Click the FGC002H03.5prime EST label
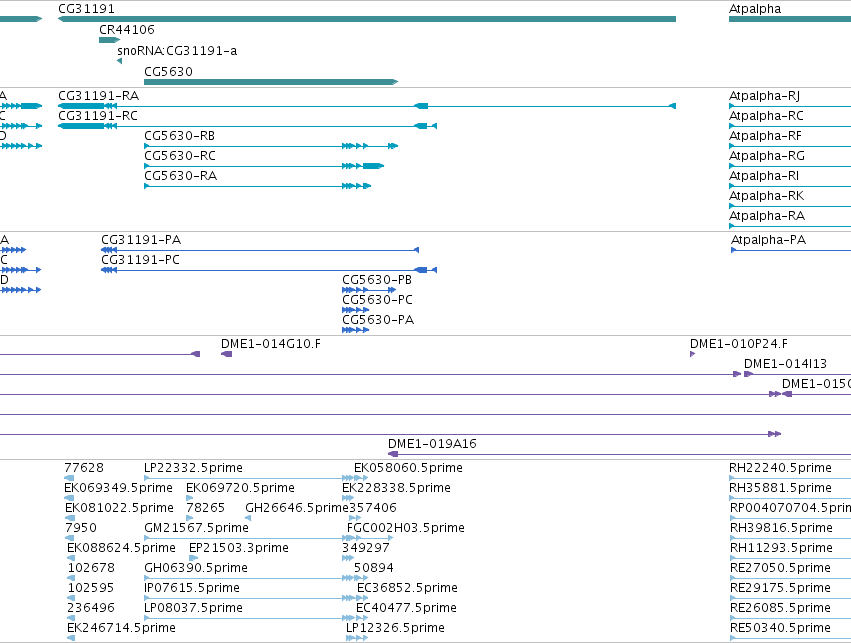851x643 pixels. pos(405,528)
